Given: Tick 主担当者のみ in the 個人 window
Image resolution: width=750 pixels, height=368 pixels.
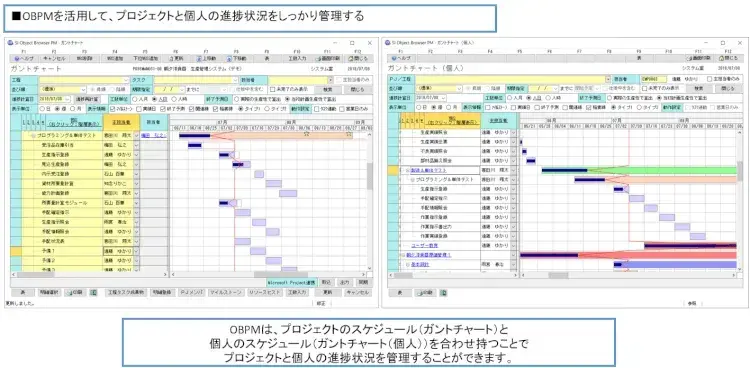Looking at the screenshot, I should 710,79.
